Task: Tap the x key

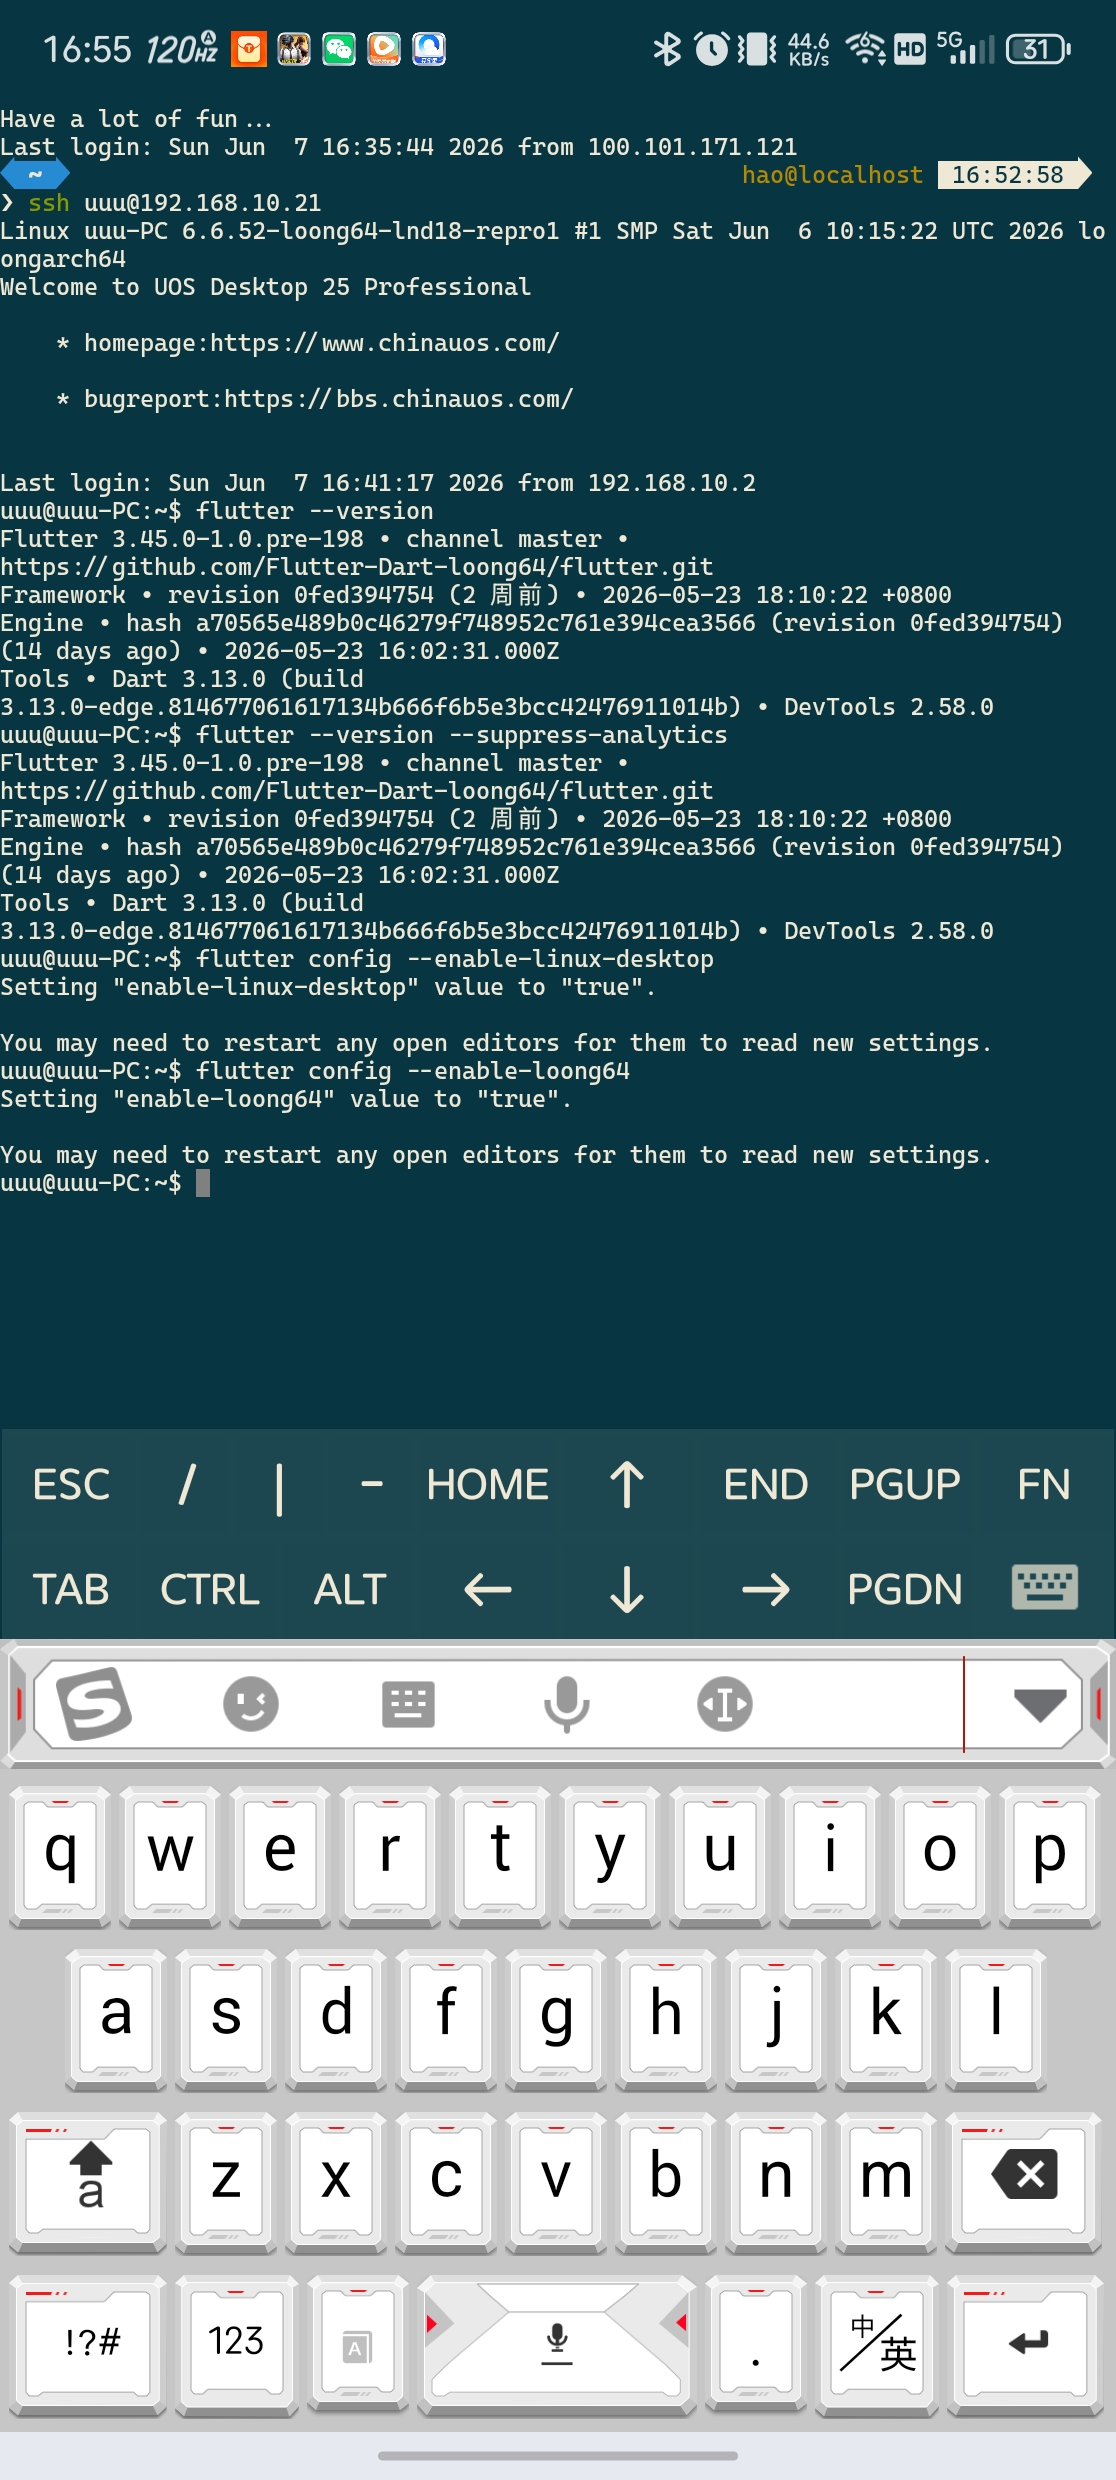Action: point(336,2183)
